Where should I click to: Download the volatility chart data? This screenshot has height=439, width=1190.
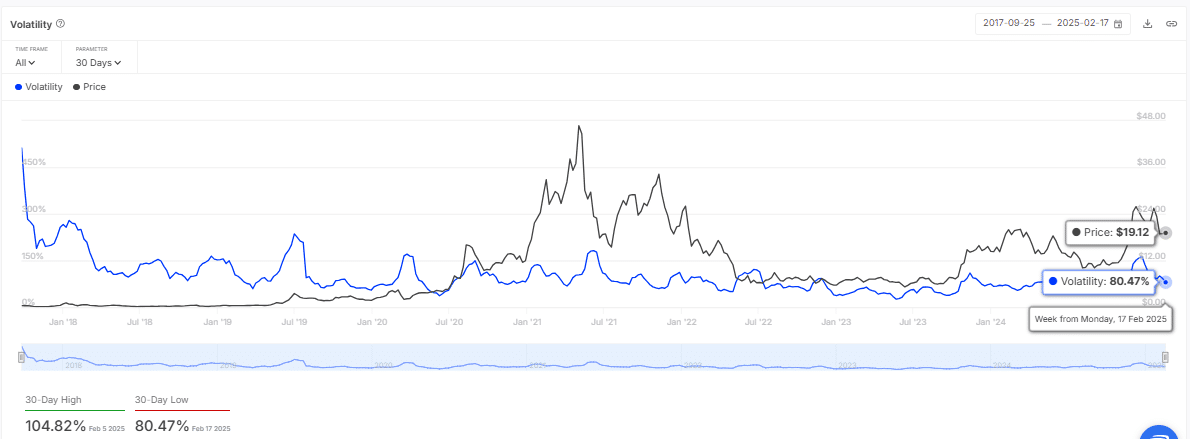pyautogui.click(x=1148, y=23)
